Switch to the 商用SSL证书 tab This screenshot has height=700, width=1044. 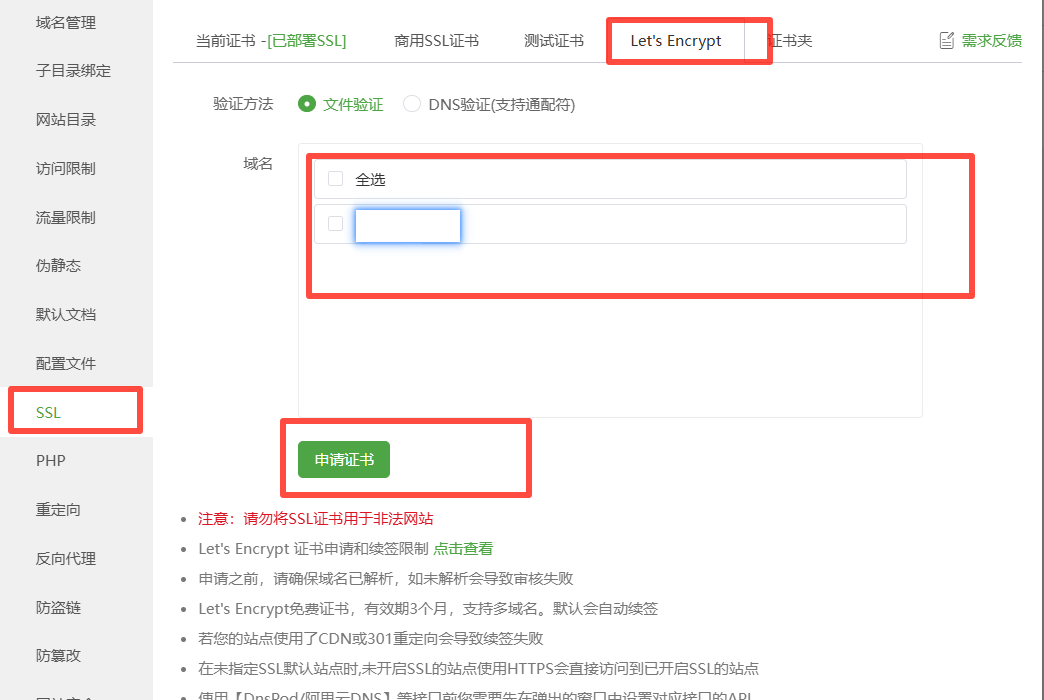[x=436, y=41]
